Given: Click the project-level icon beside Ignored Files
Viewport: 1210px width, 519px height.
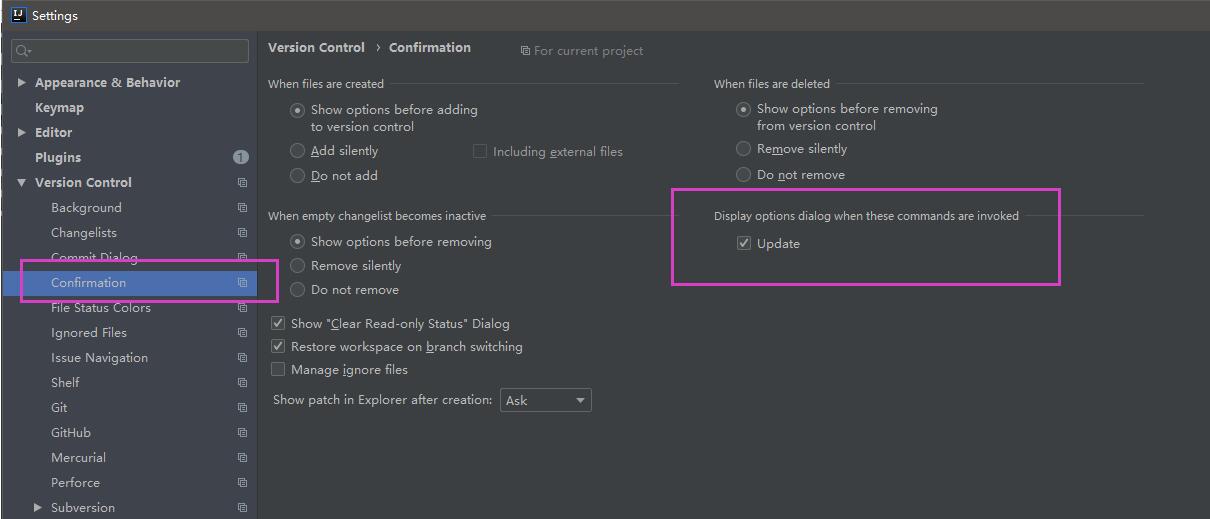Looking at the screenshot, I should [242, 333].
